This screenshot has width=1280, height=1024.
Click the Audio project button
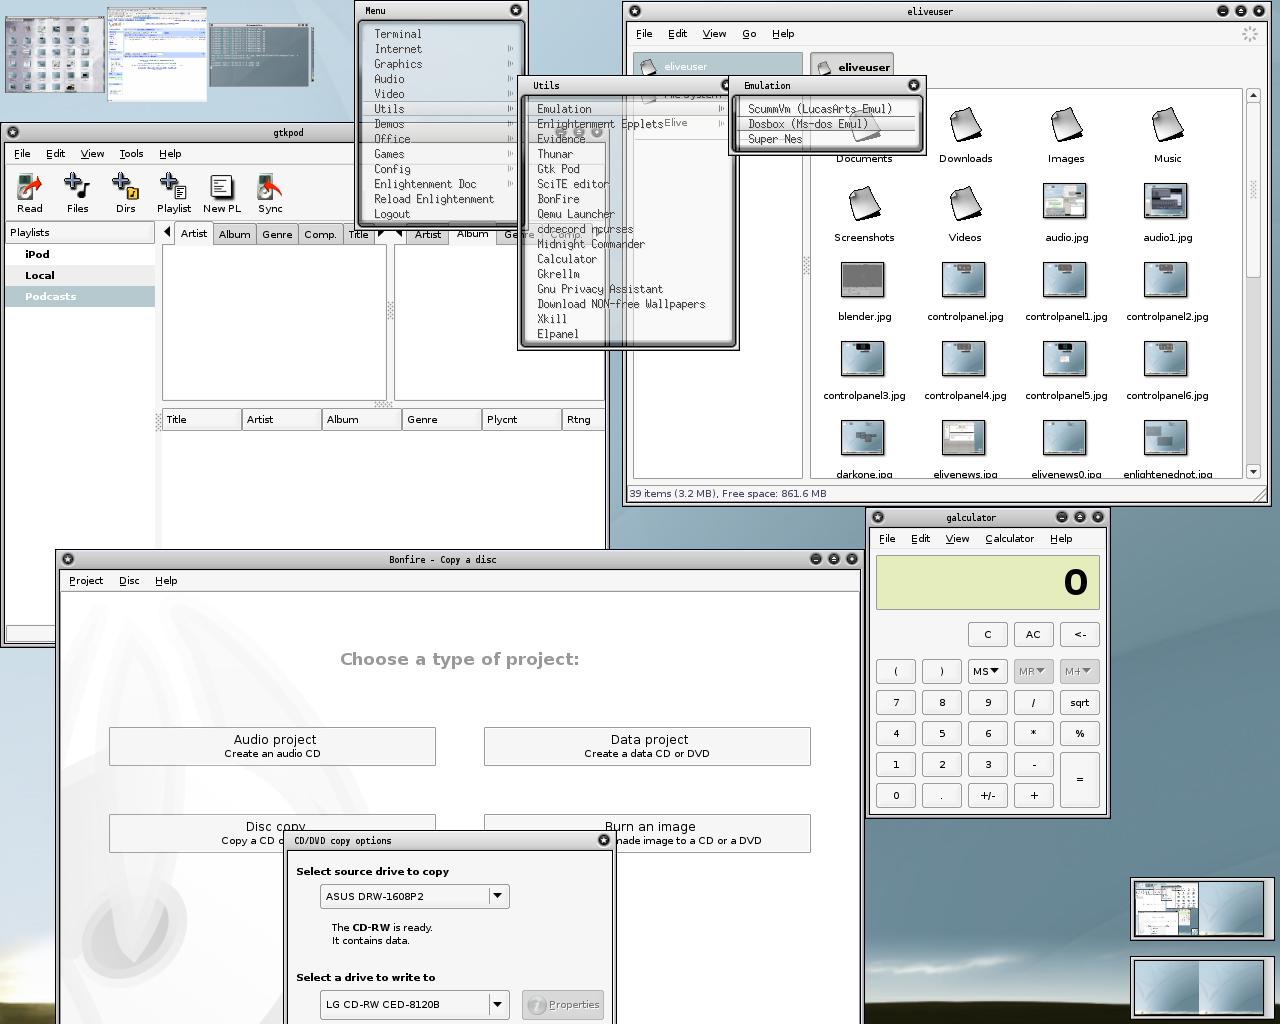(x=272, y=746)
